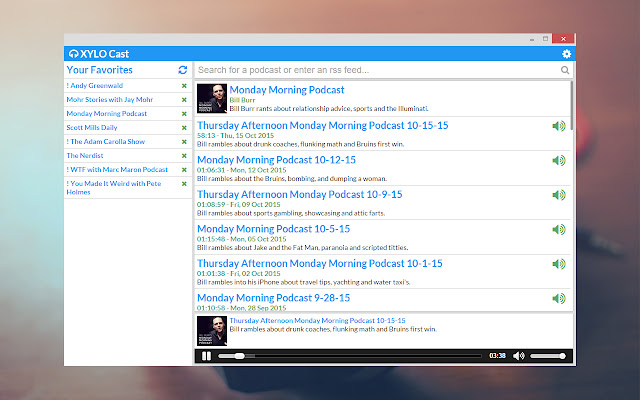Play the 10-9-15 episode via speaker icon
Screen dimensions: 640x400
[x=559, y=195]
